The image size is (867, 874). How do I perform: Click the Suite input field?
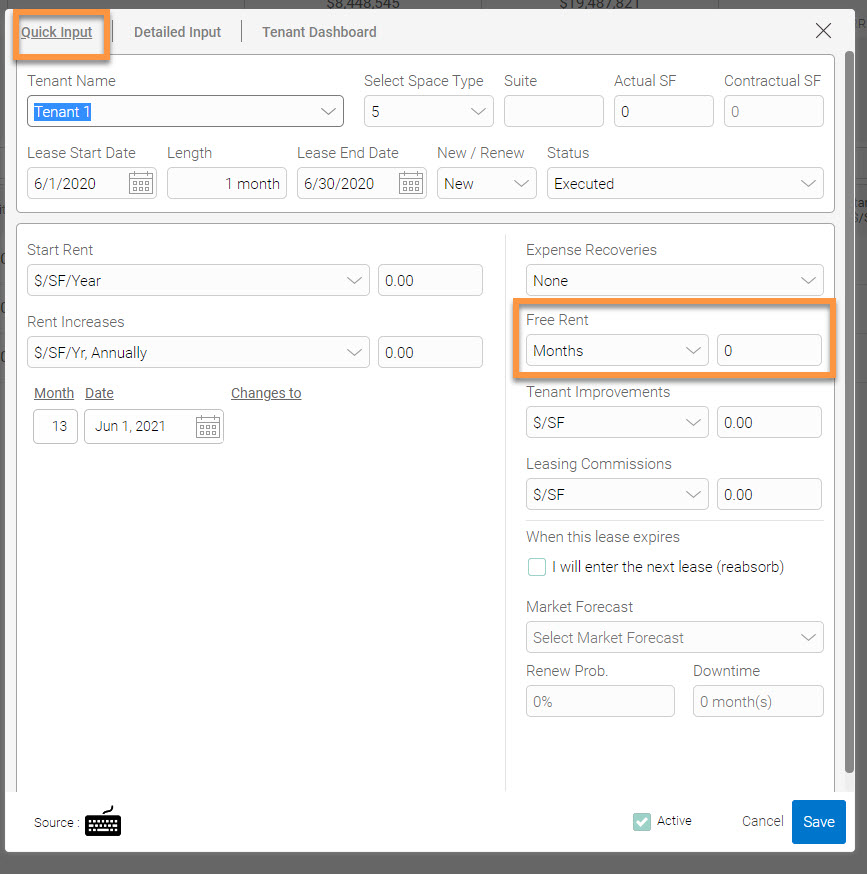pyautogui.click(x=553, y=112)
